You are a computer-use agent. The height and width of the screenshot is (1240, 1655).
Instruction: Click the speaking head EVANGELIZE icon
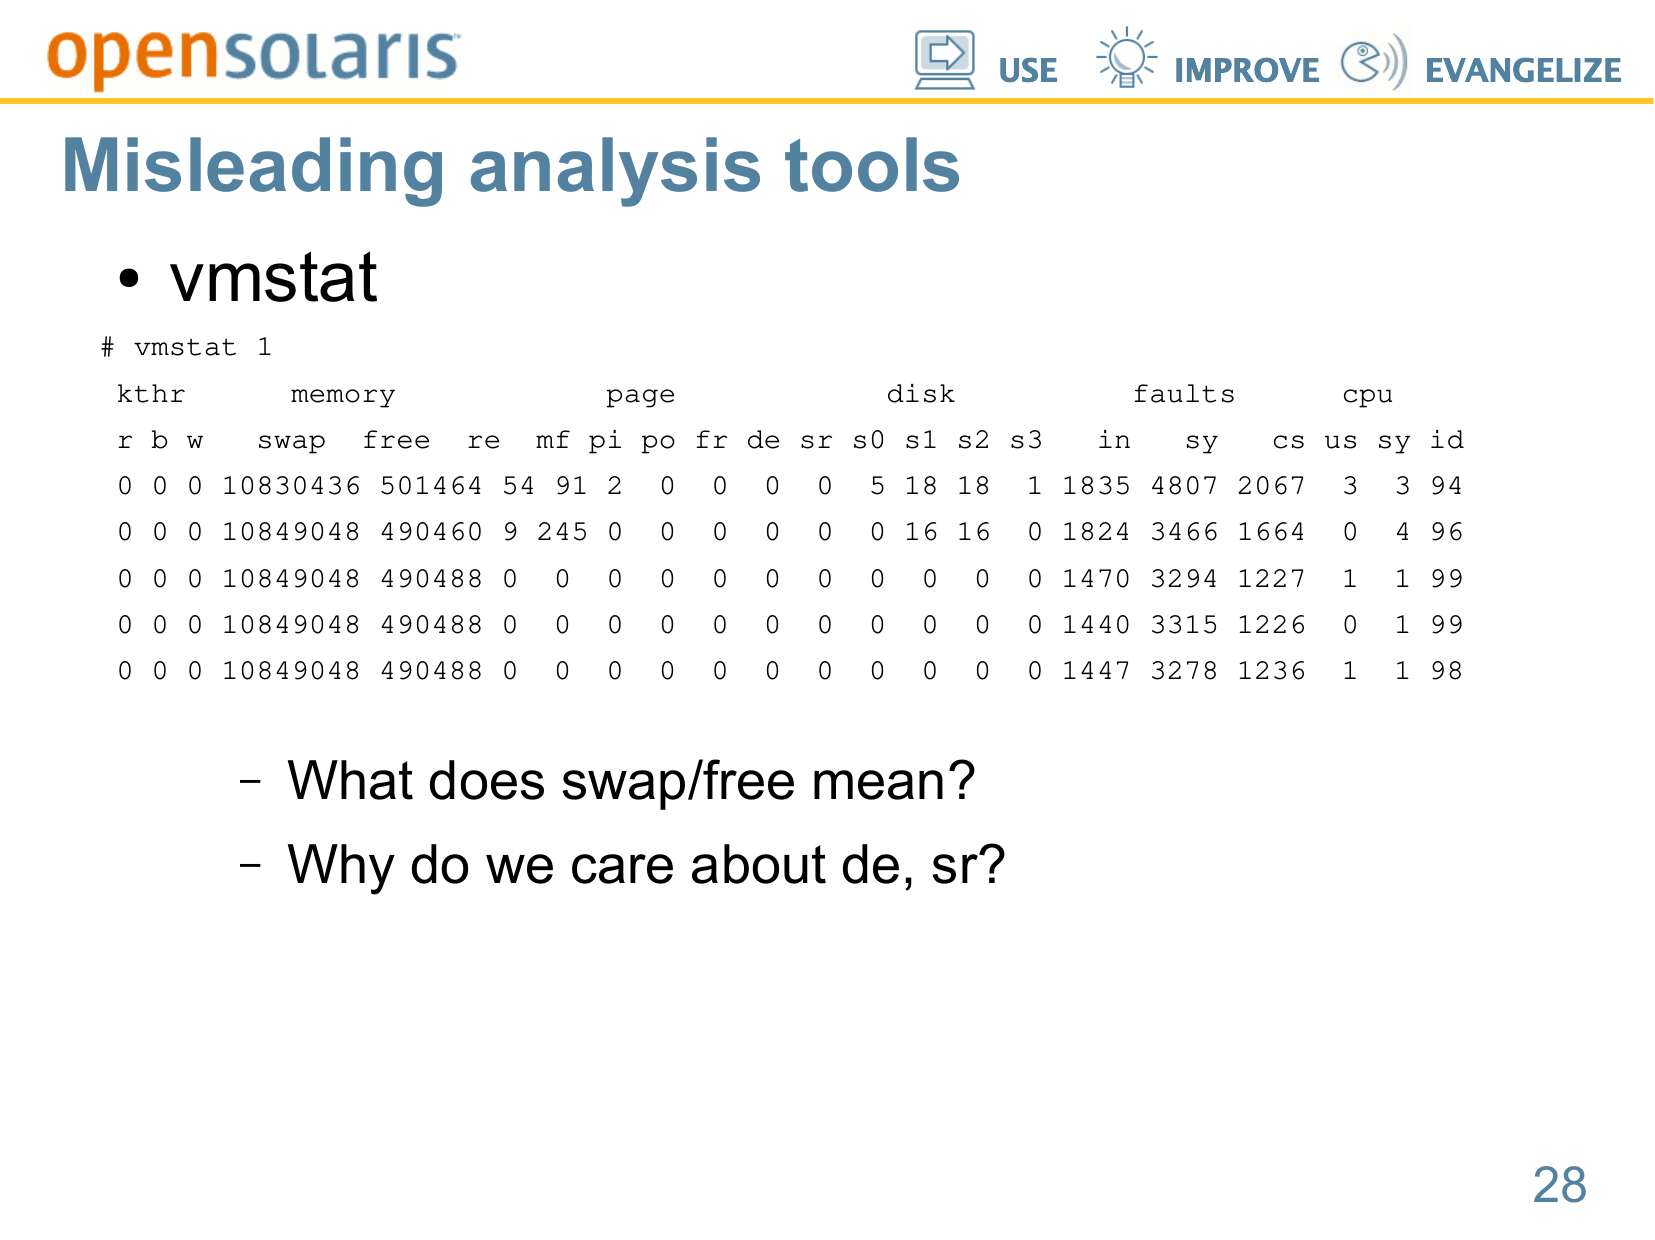1373,62
